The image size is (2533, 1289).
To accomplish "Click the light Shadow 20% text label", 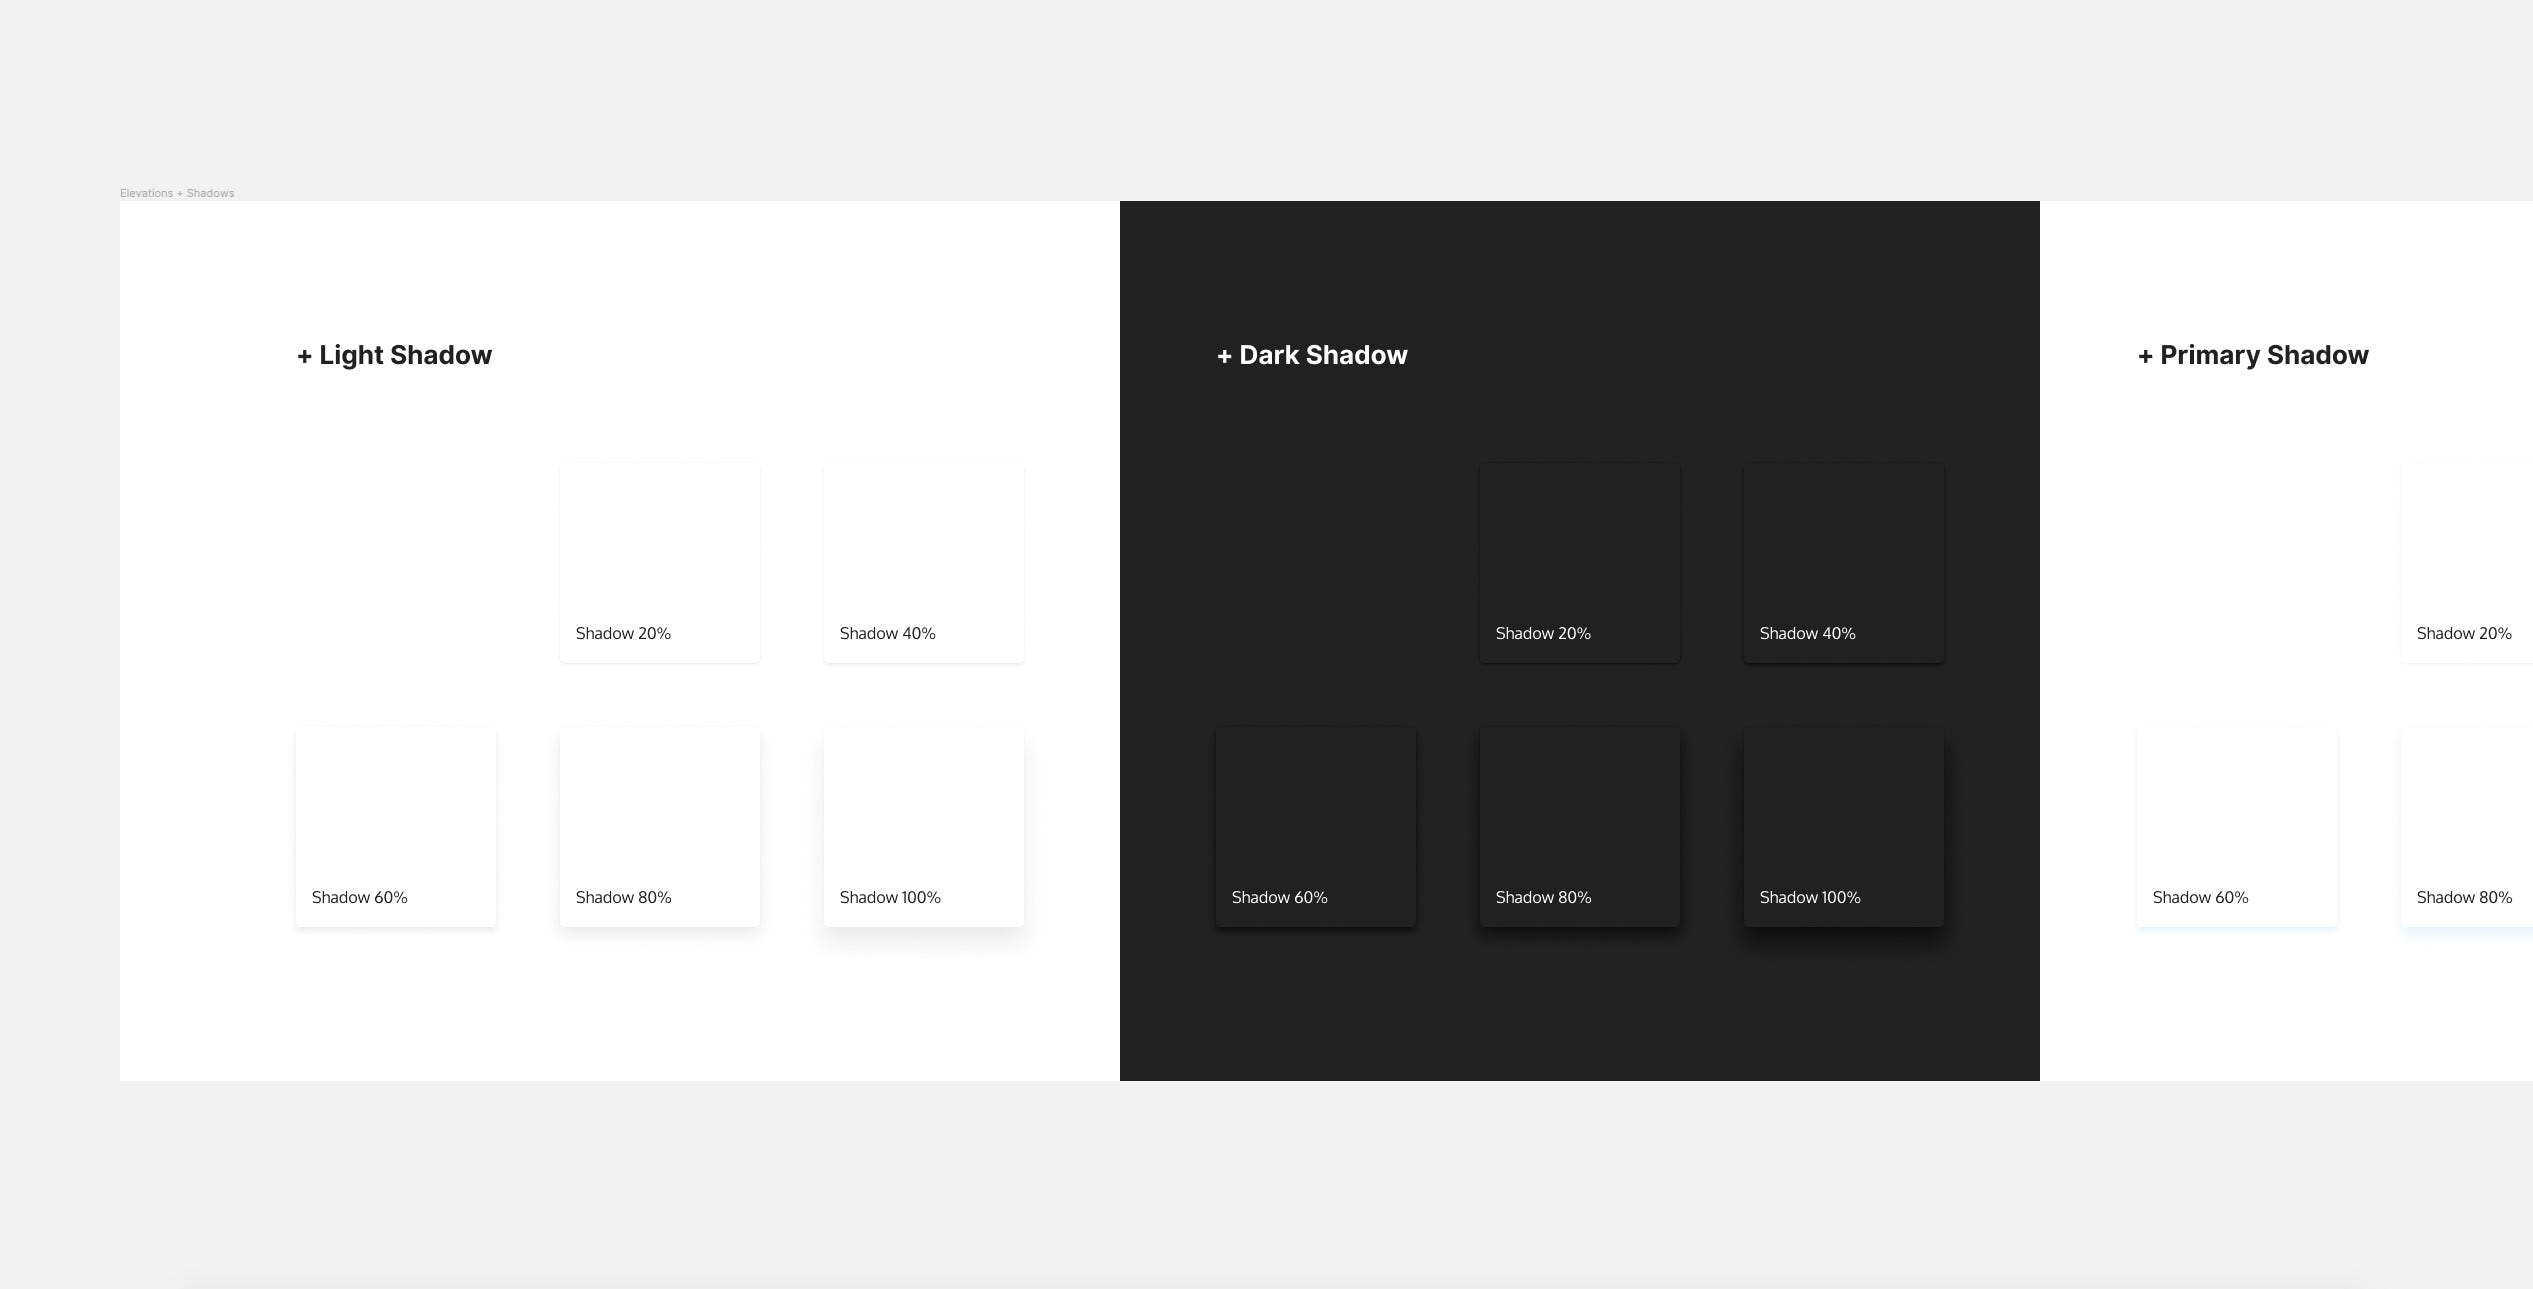I will [623, 634].
